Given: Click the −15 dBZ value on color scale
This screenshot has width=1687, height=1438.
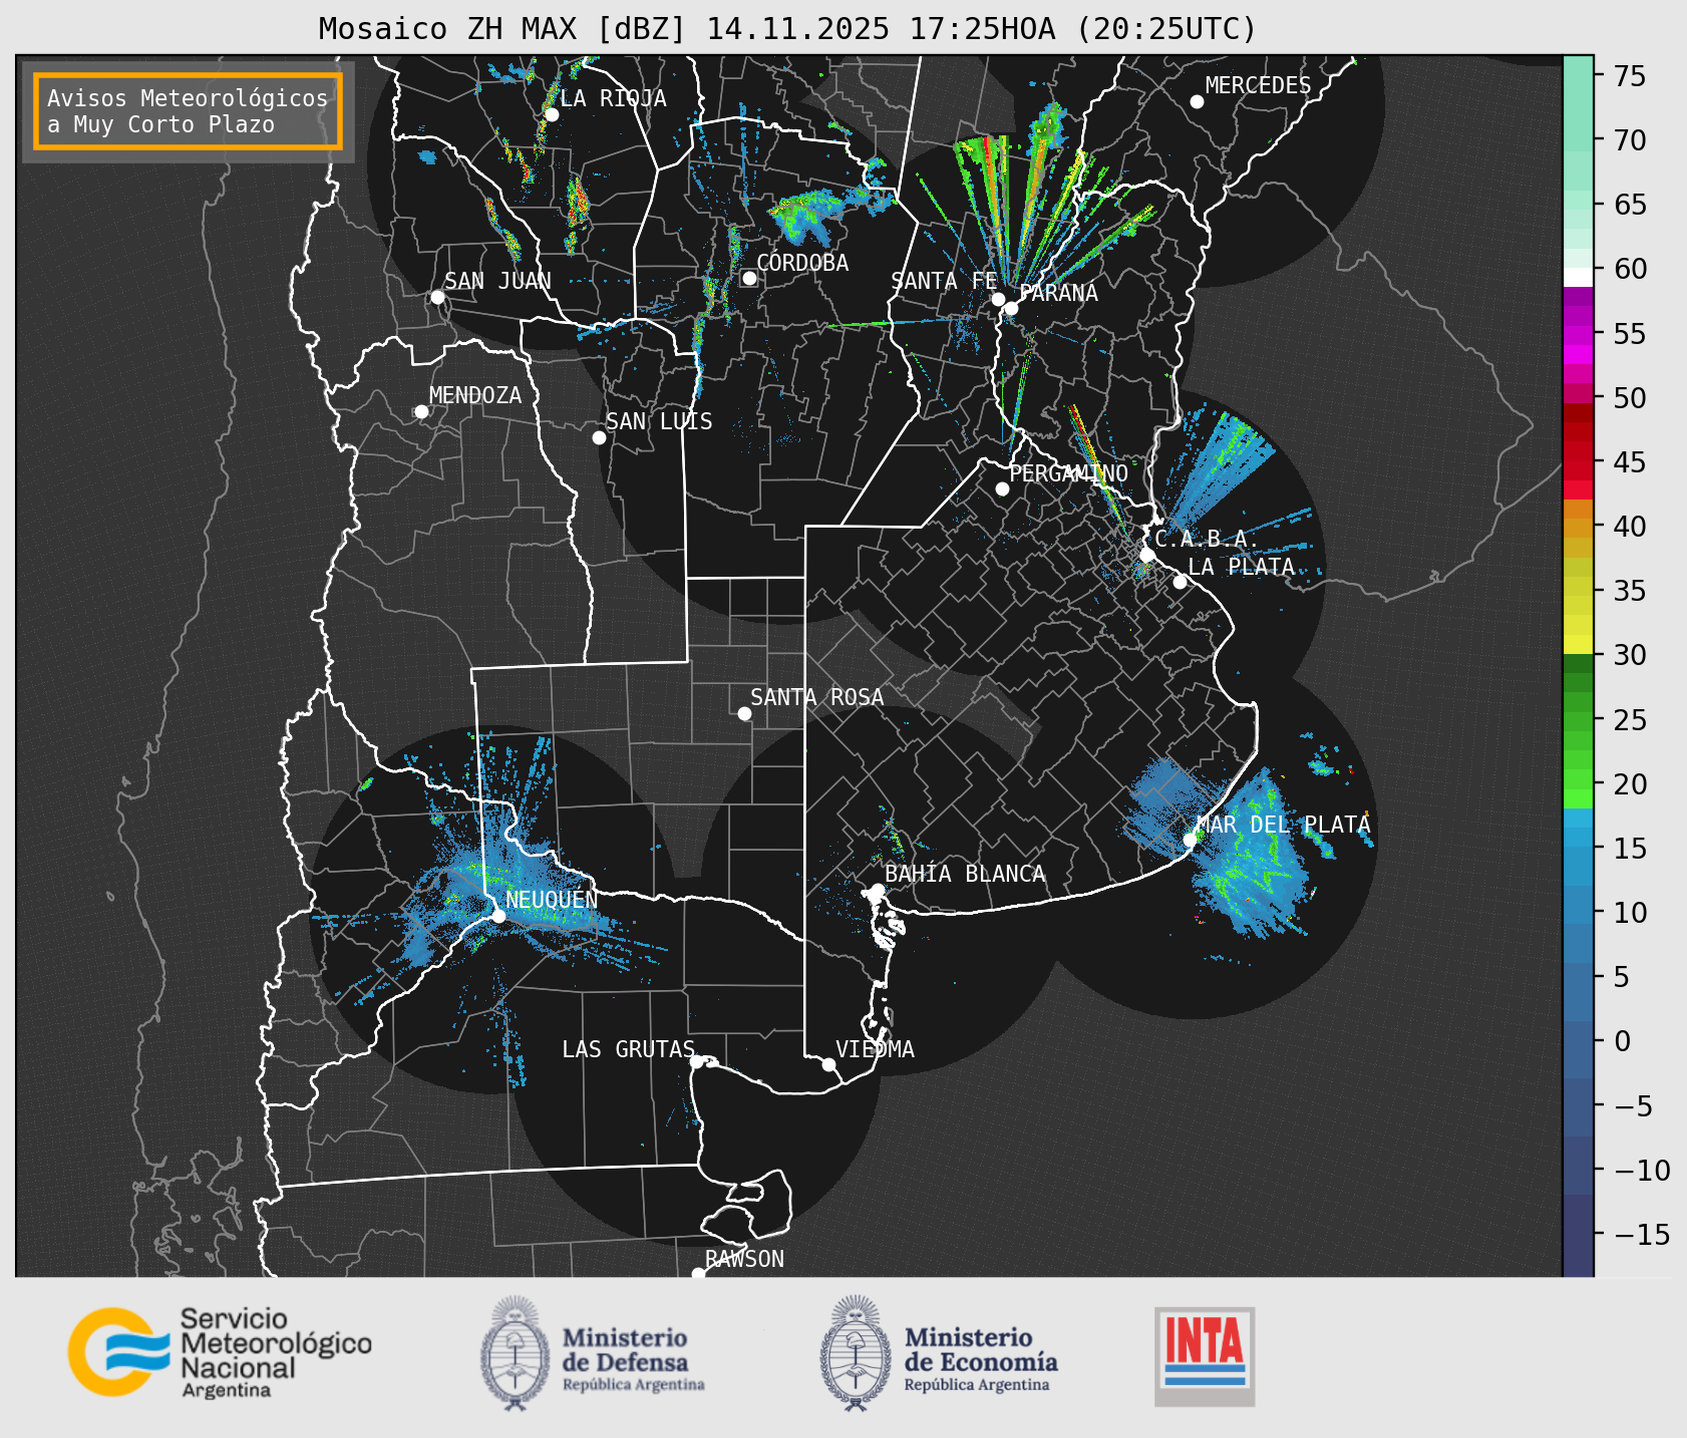Looking at the screenshot, I should click(x=1641, y=1234).
